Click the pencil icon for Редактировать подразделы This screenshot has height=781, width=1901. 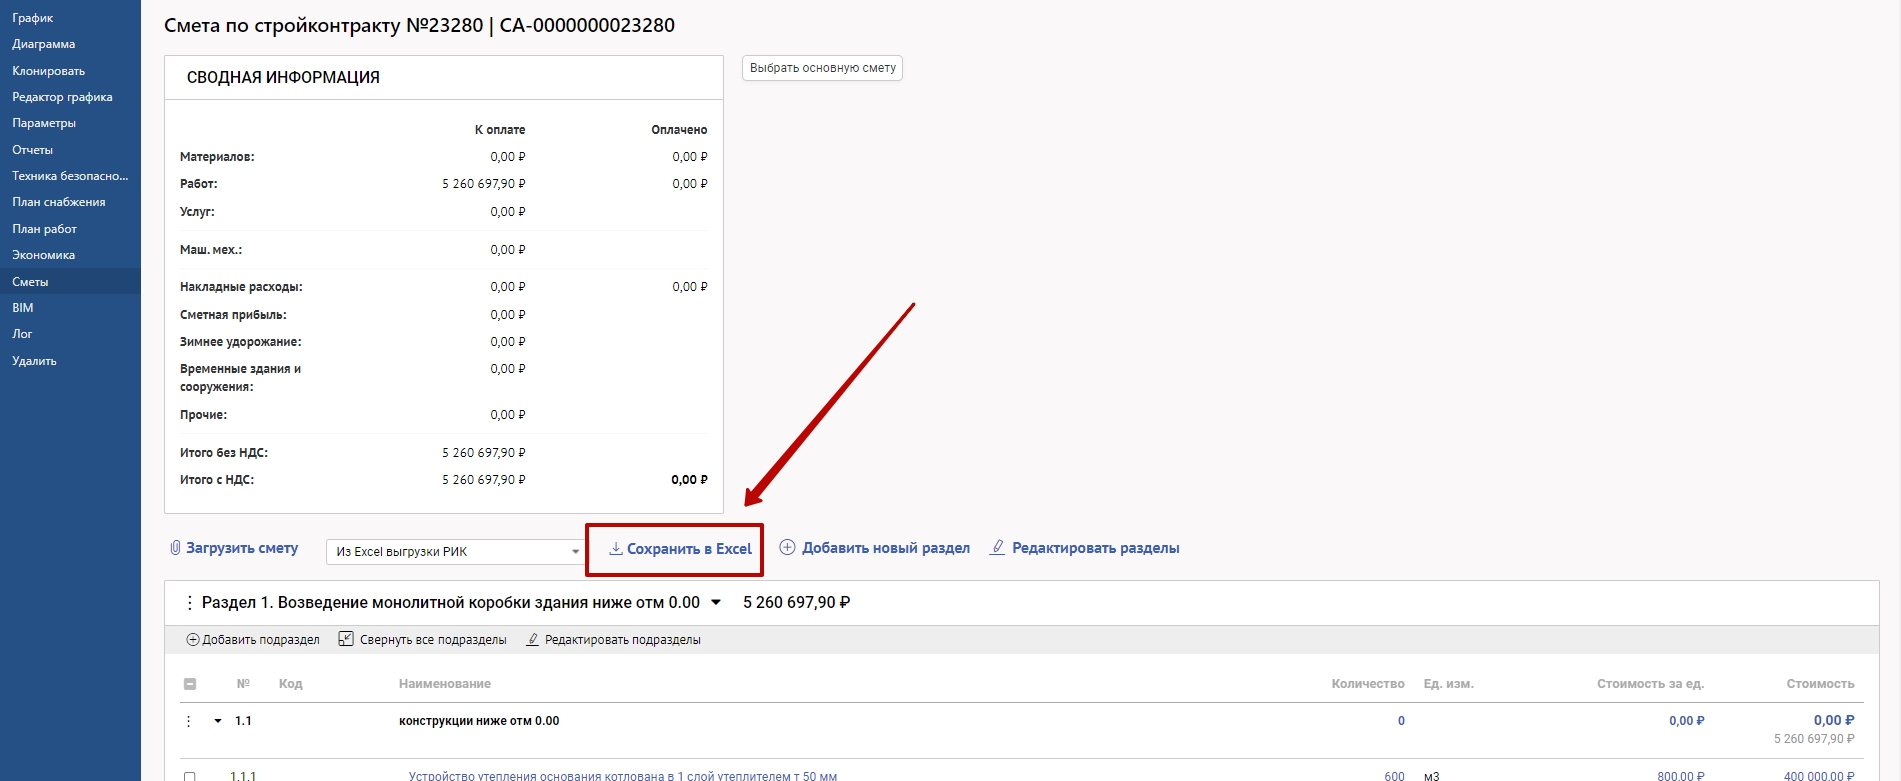coord(533,640)
